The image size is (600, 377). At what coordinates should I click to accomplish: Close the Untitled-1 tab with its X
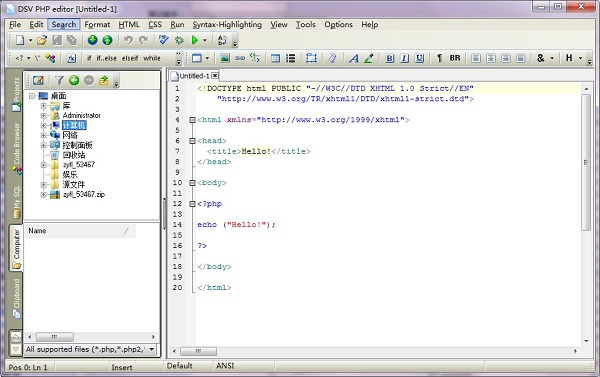pos(215,76)
